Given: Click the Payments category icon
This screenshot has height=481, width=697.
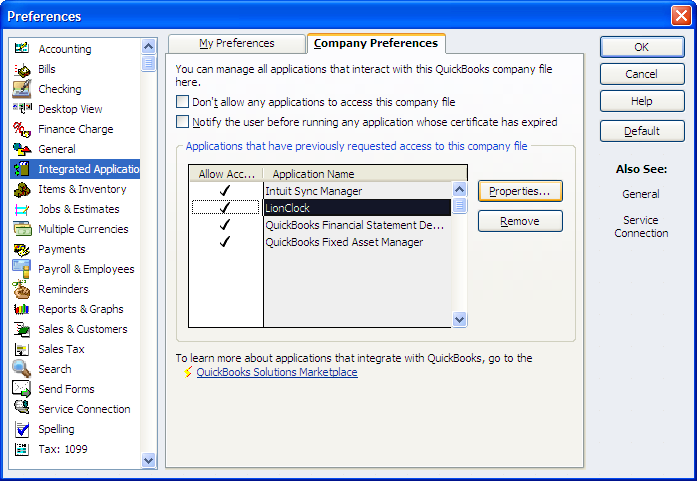Looking at the screenshot, I should click(21, 249).
